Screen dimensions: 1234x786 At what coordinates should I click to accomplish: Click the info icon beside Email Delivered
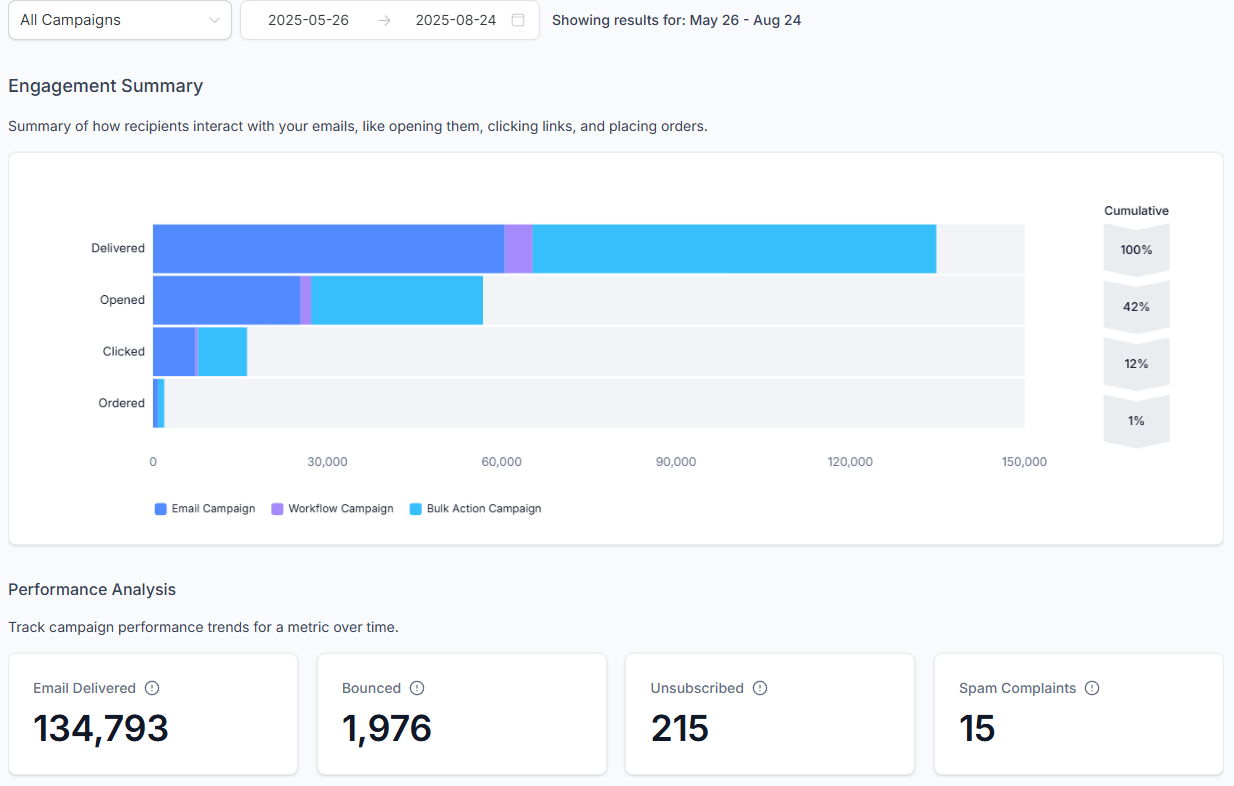152,688
